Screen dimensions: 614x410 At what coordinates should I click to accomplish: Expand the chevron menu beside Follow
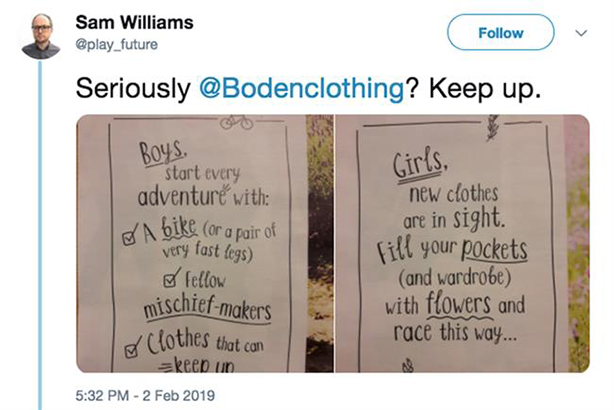click(581, 32)
